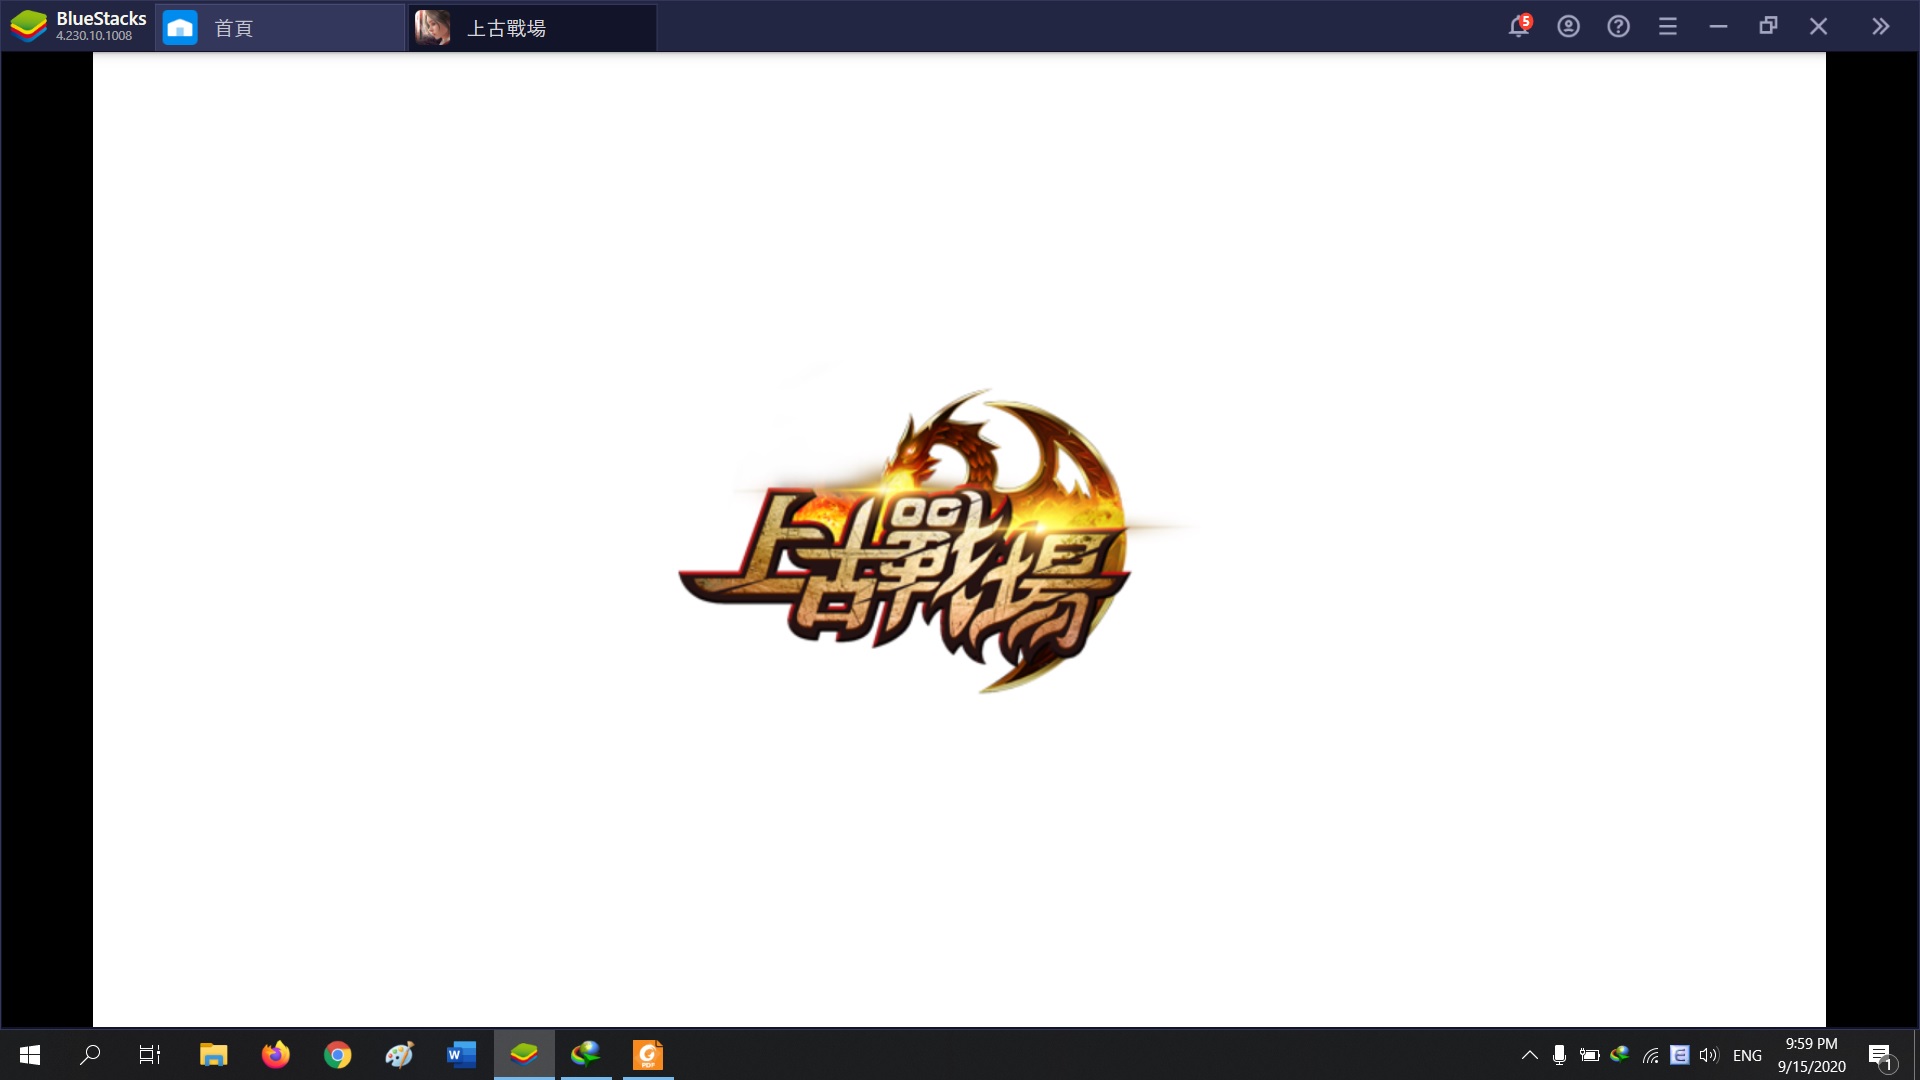Open Microsoft Word from the taskbar
Image resolution: width=1920 pixels, height=1080 pixels.
[461, 1054]
